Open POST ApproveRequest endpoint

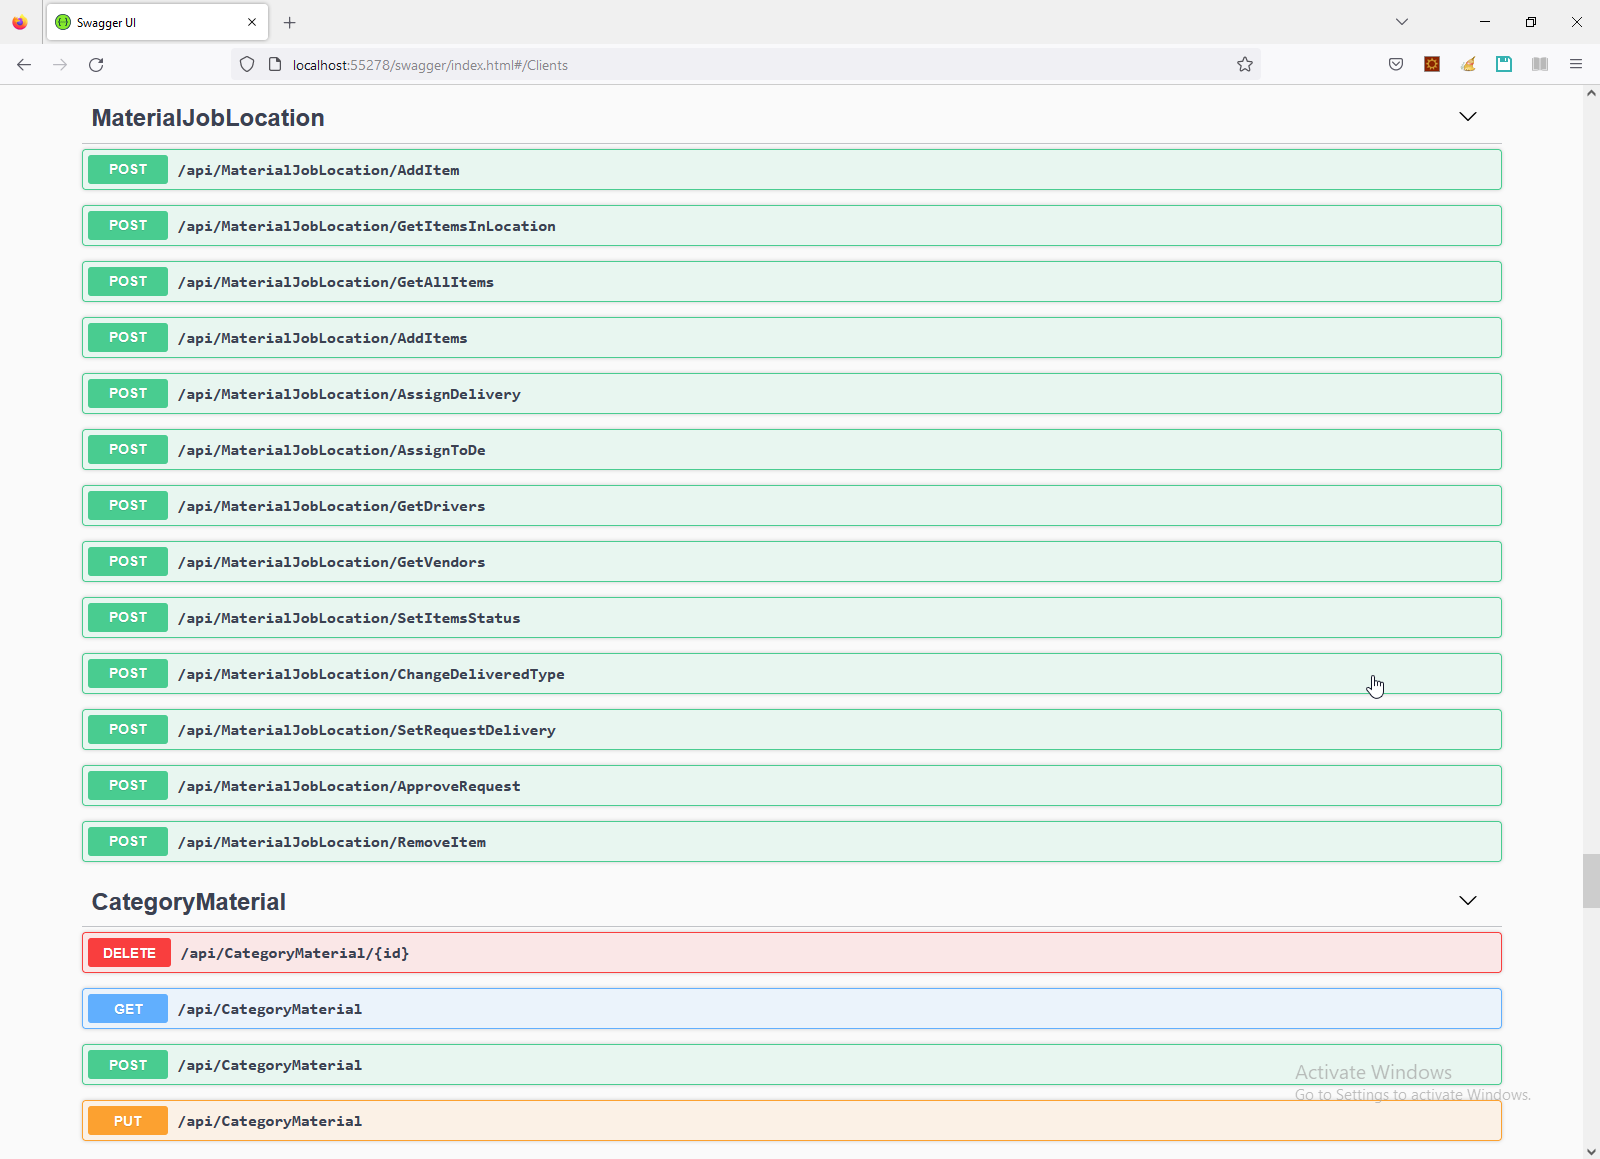(792, 786)
